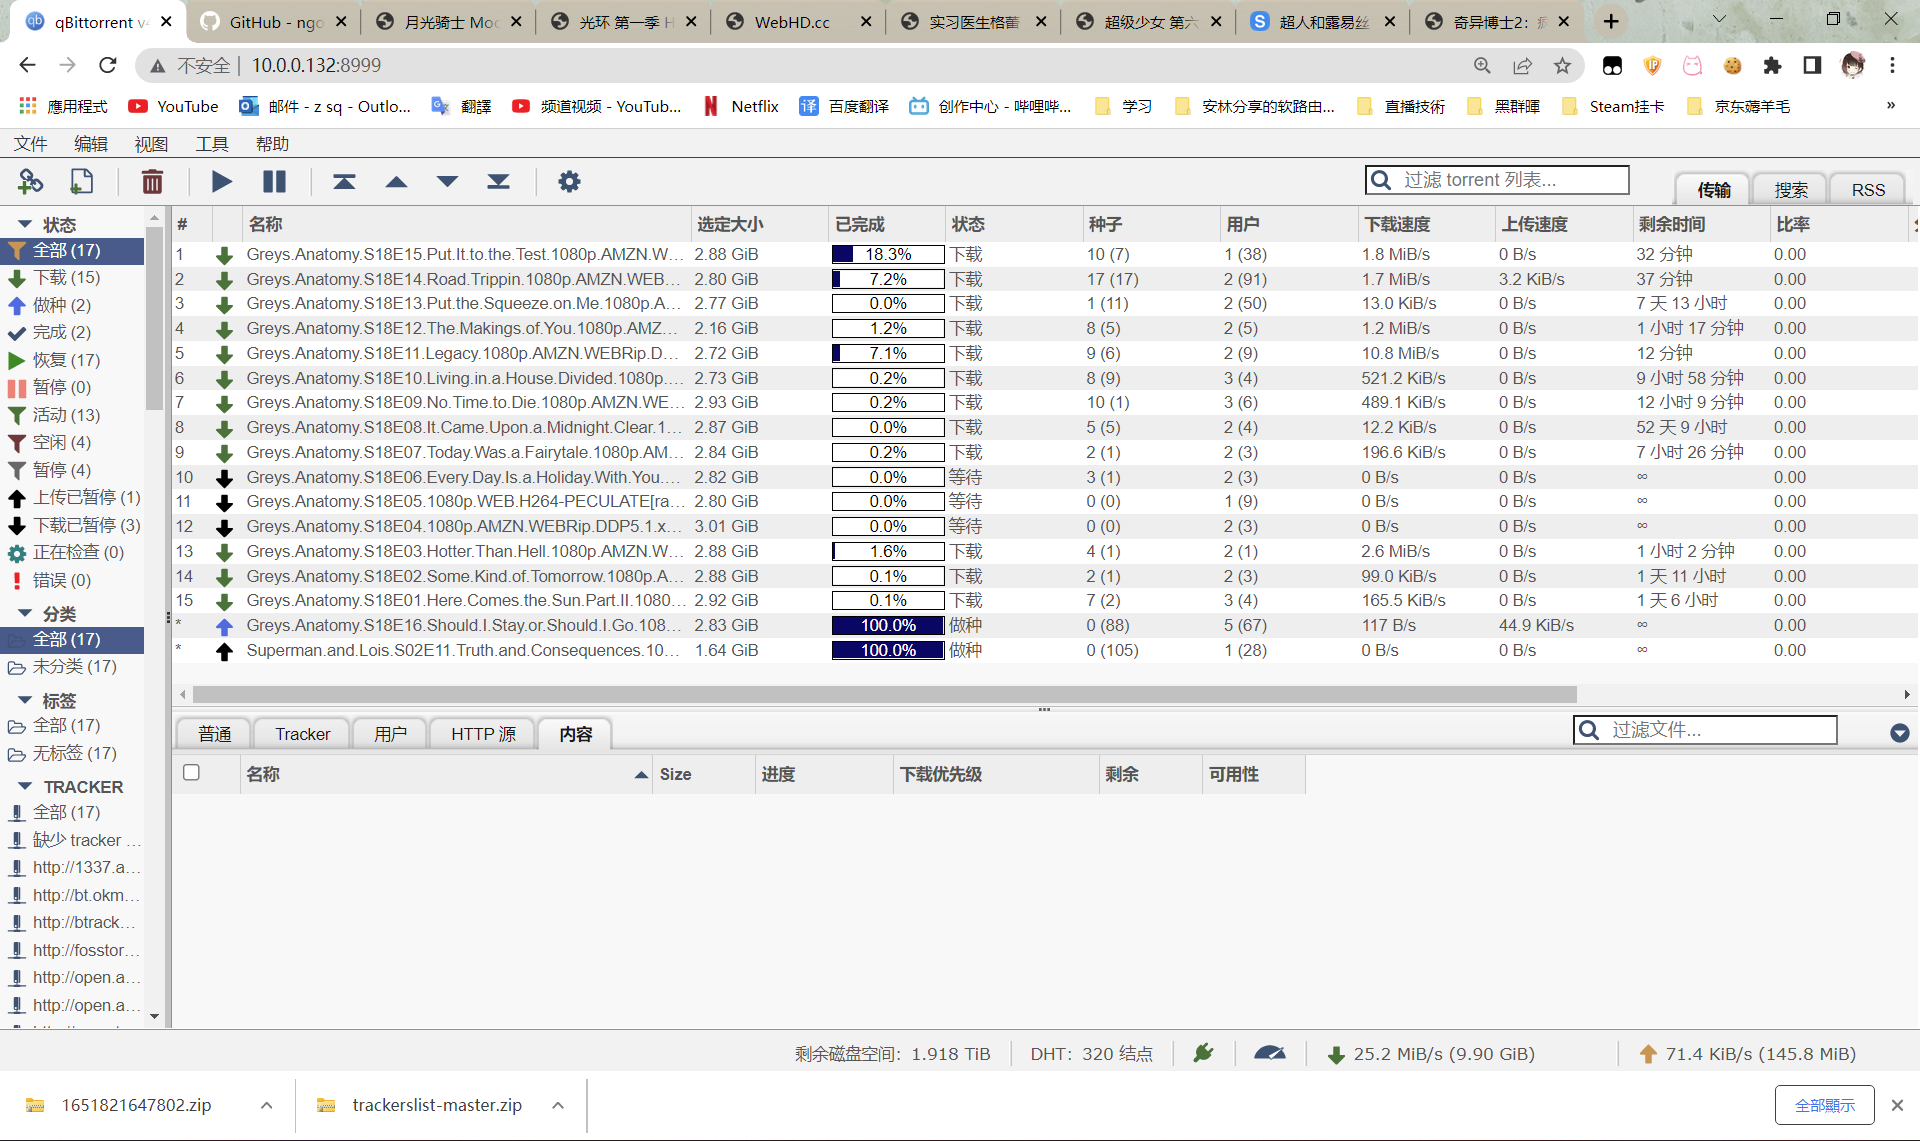This screenshot has width=1920, height=1141.
Task: Collapse the 状态 filter section
Action: click(25, 224)
